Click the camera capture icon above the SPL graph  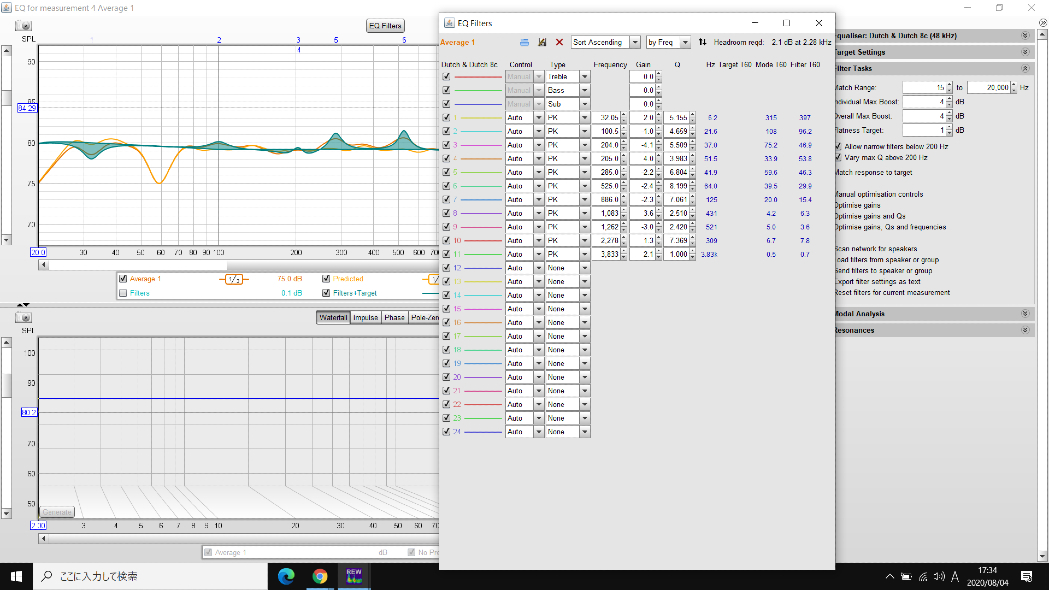tap(23, 25)
